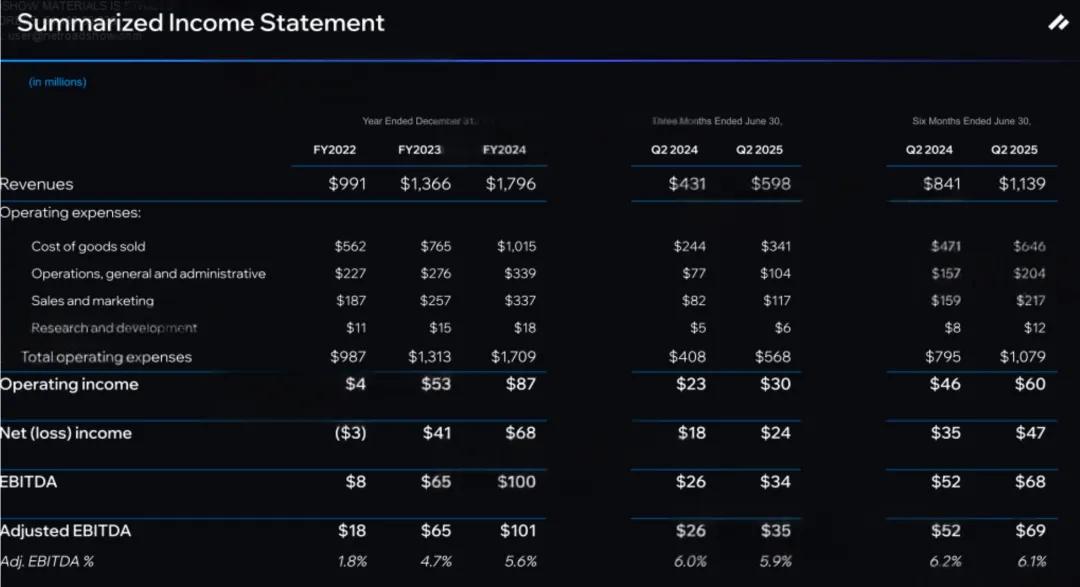Click the "(in millions)" note
Screen dimensions: 1080x587
(58, 82)
